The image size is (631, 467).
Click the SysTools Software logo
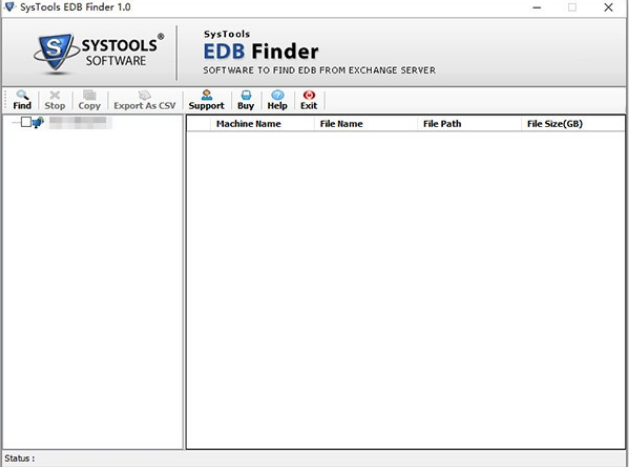[x=97, y=53]
